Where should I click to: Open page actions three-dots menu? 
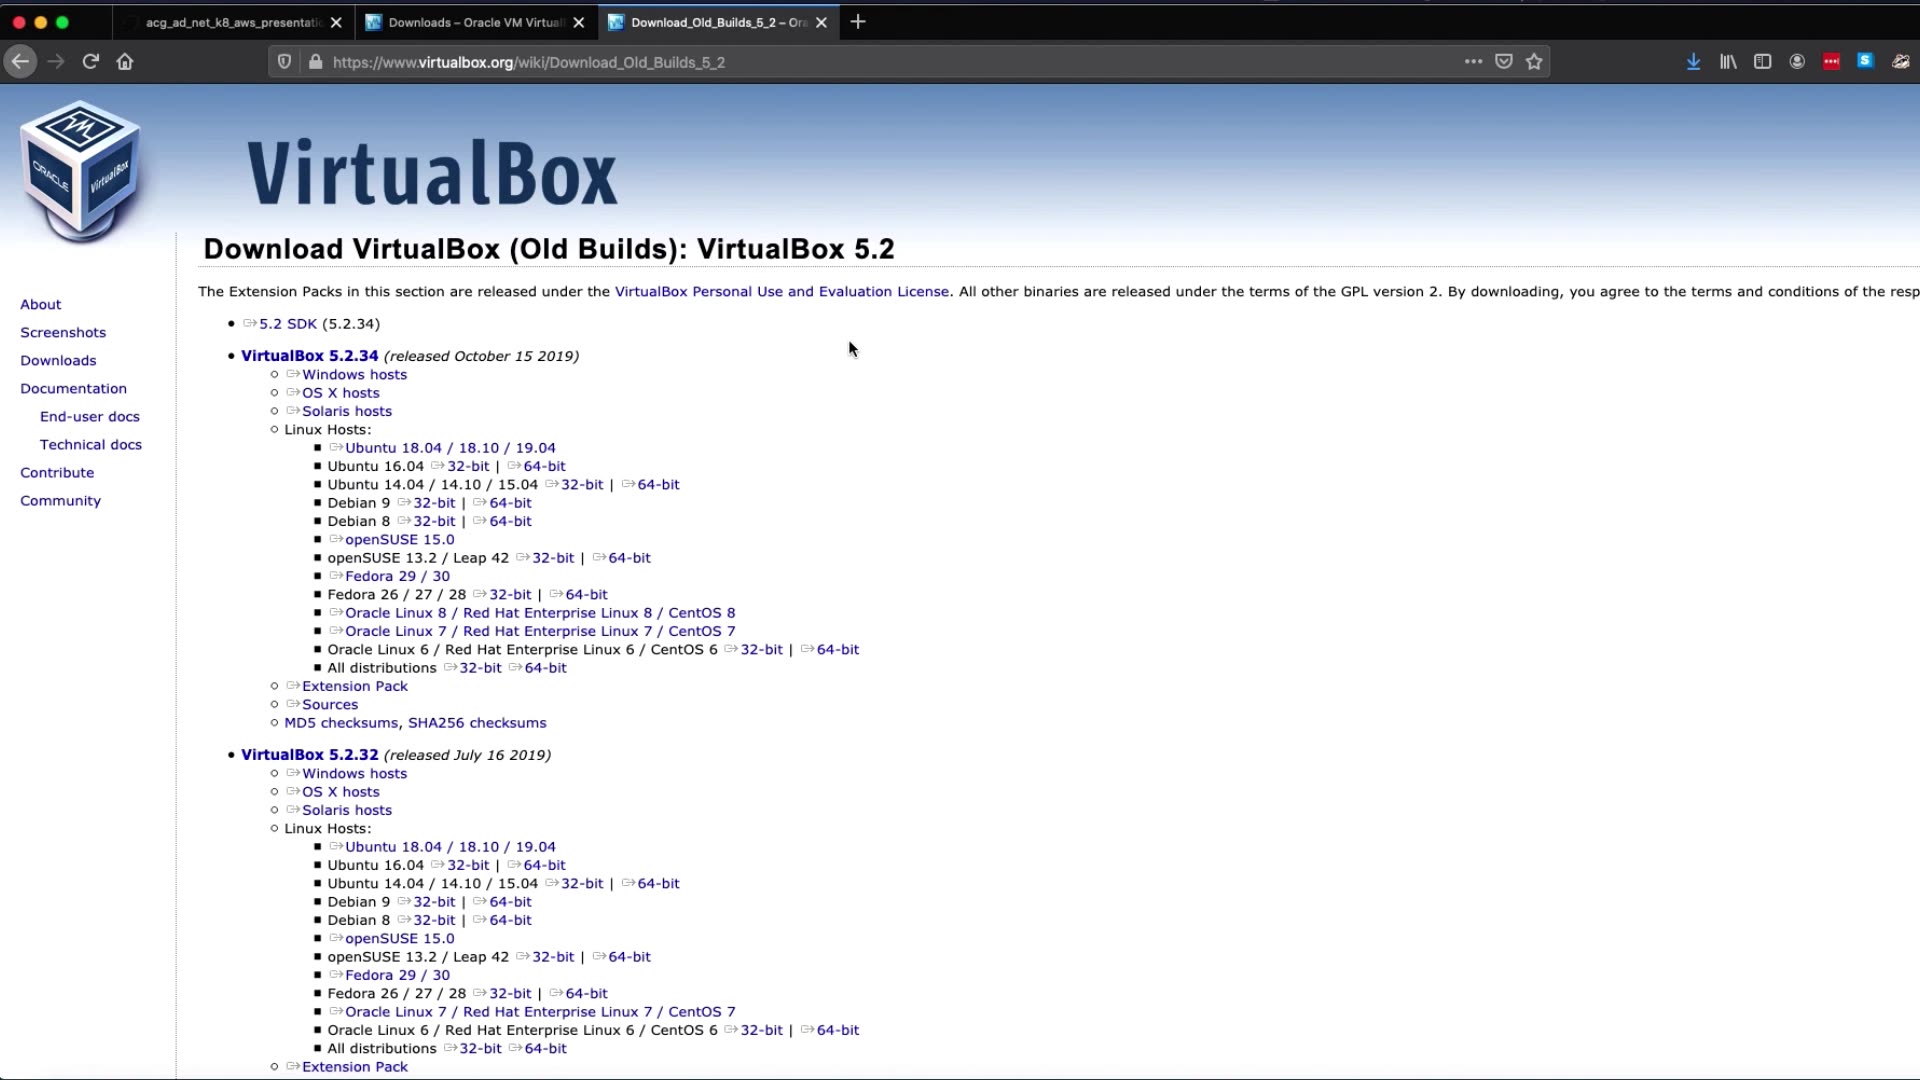point(1473,62)
